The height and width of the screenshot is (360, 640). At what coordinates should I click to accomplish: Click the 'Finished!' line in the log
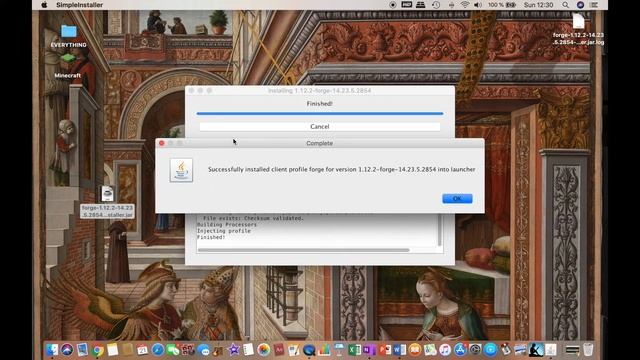click(x=211, y=237)
